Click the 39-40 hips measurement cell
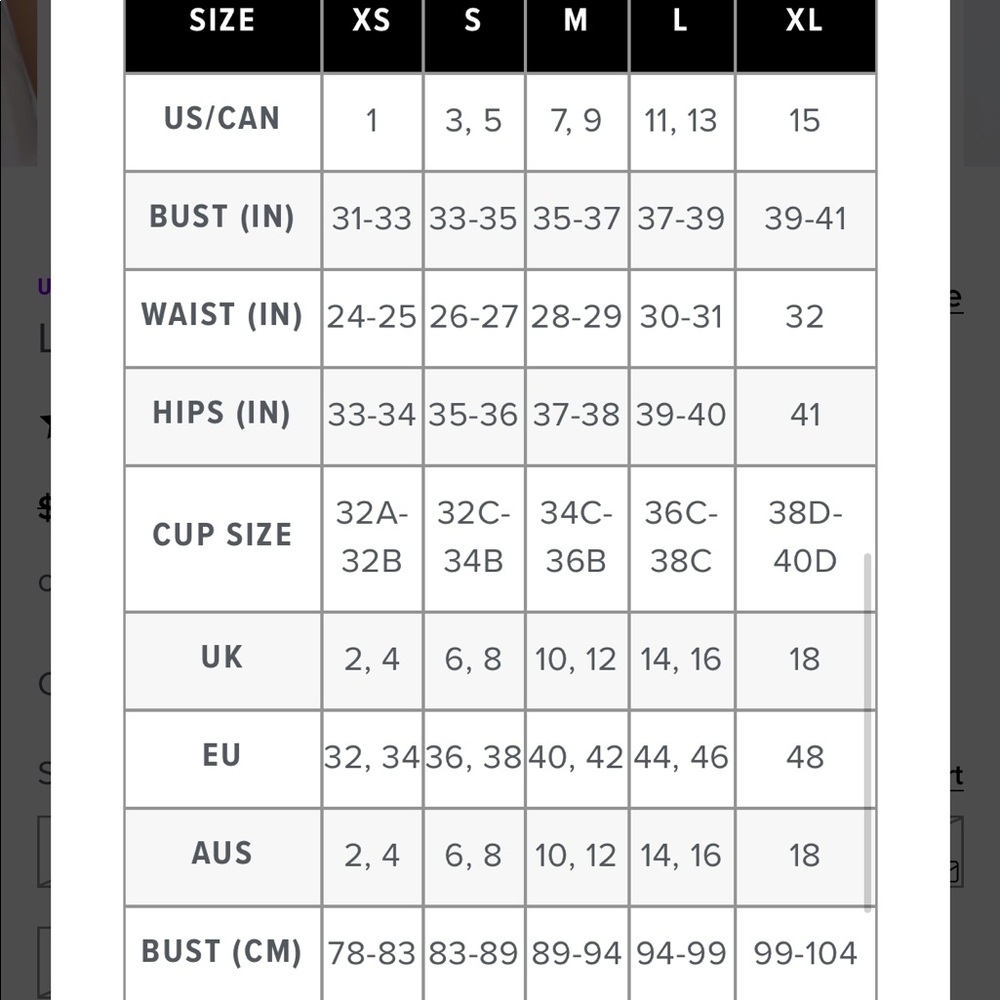Viewport: 1000px width, 1000px height. pos(681,416)
